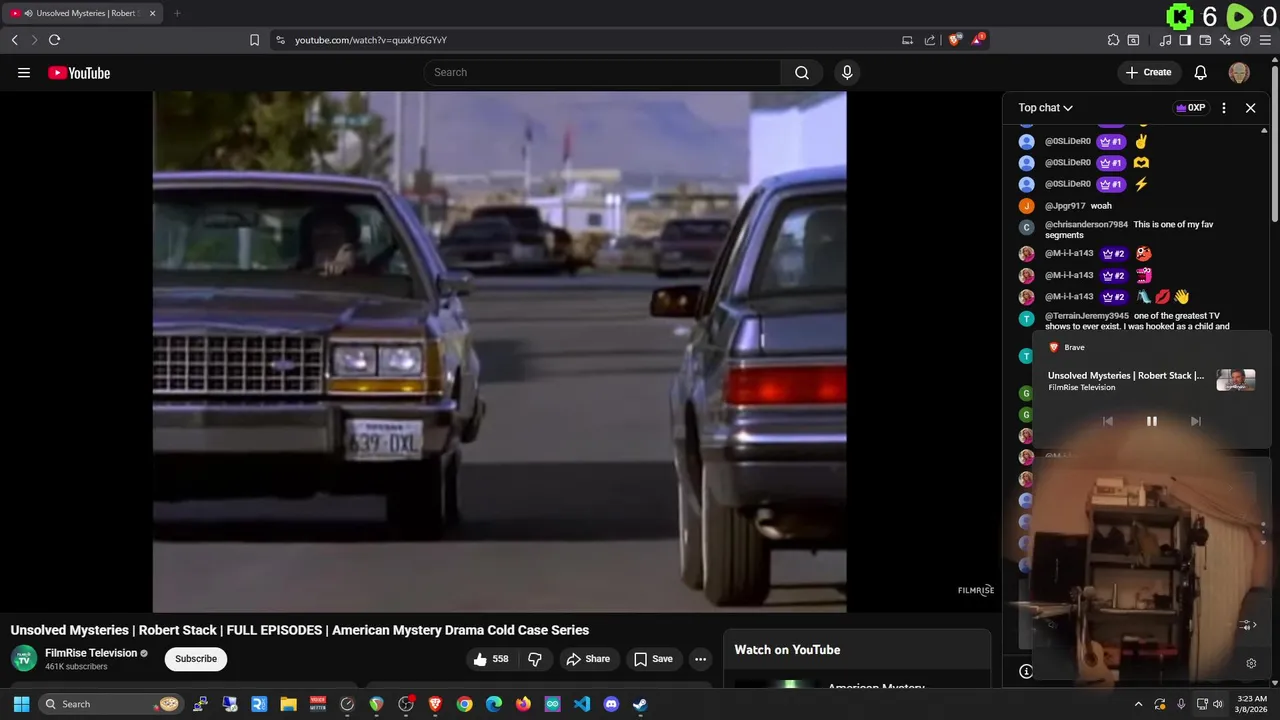Toggle the browser sidebar panel
Viewport: 1280px width, 720px height.
(x=1185, y=40)
